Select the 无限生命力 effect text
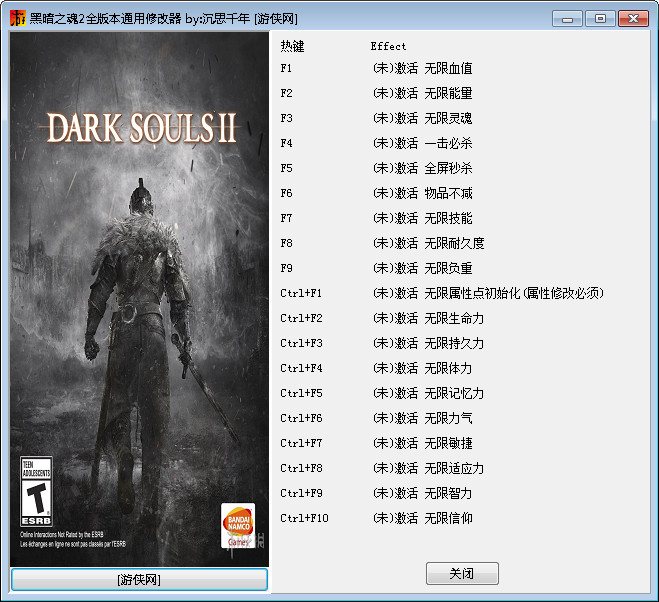Screen dimensions: 659x602 [454, 318]
